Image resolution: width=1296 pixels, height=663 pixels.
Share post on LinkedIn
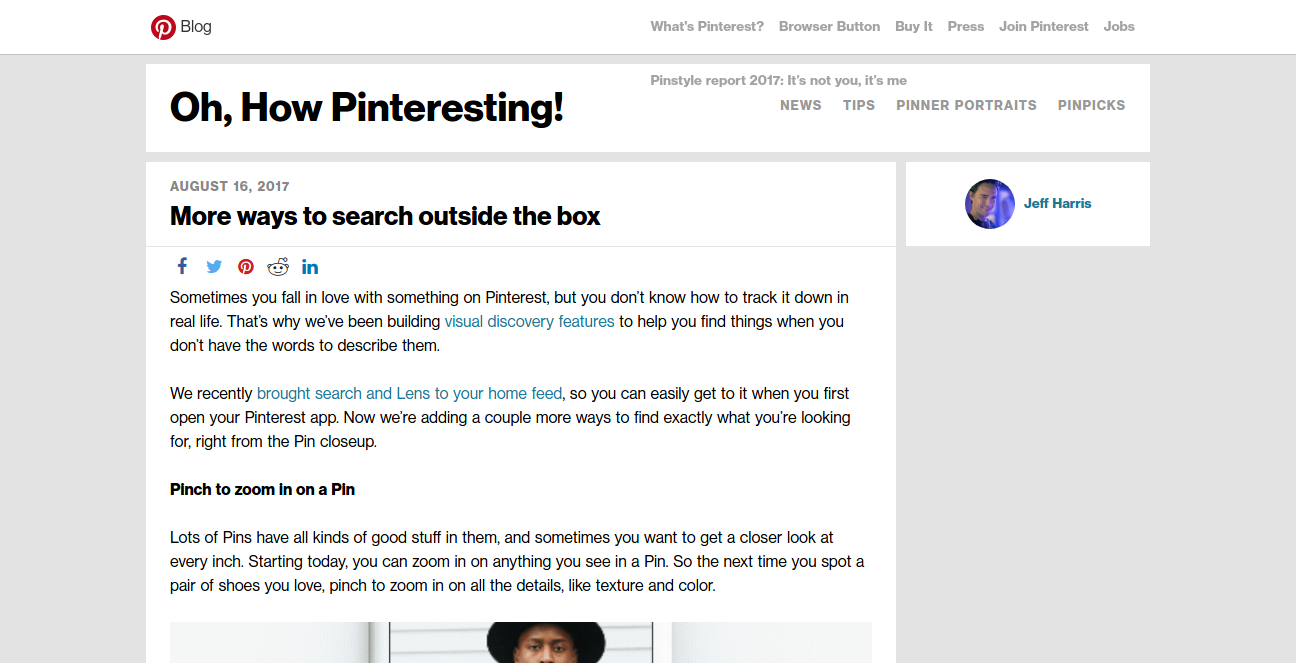310,267
